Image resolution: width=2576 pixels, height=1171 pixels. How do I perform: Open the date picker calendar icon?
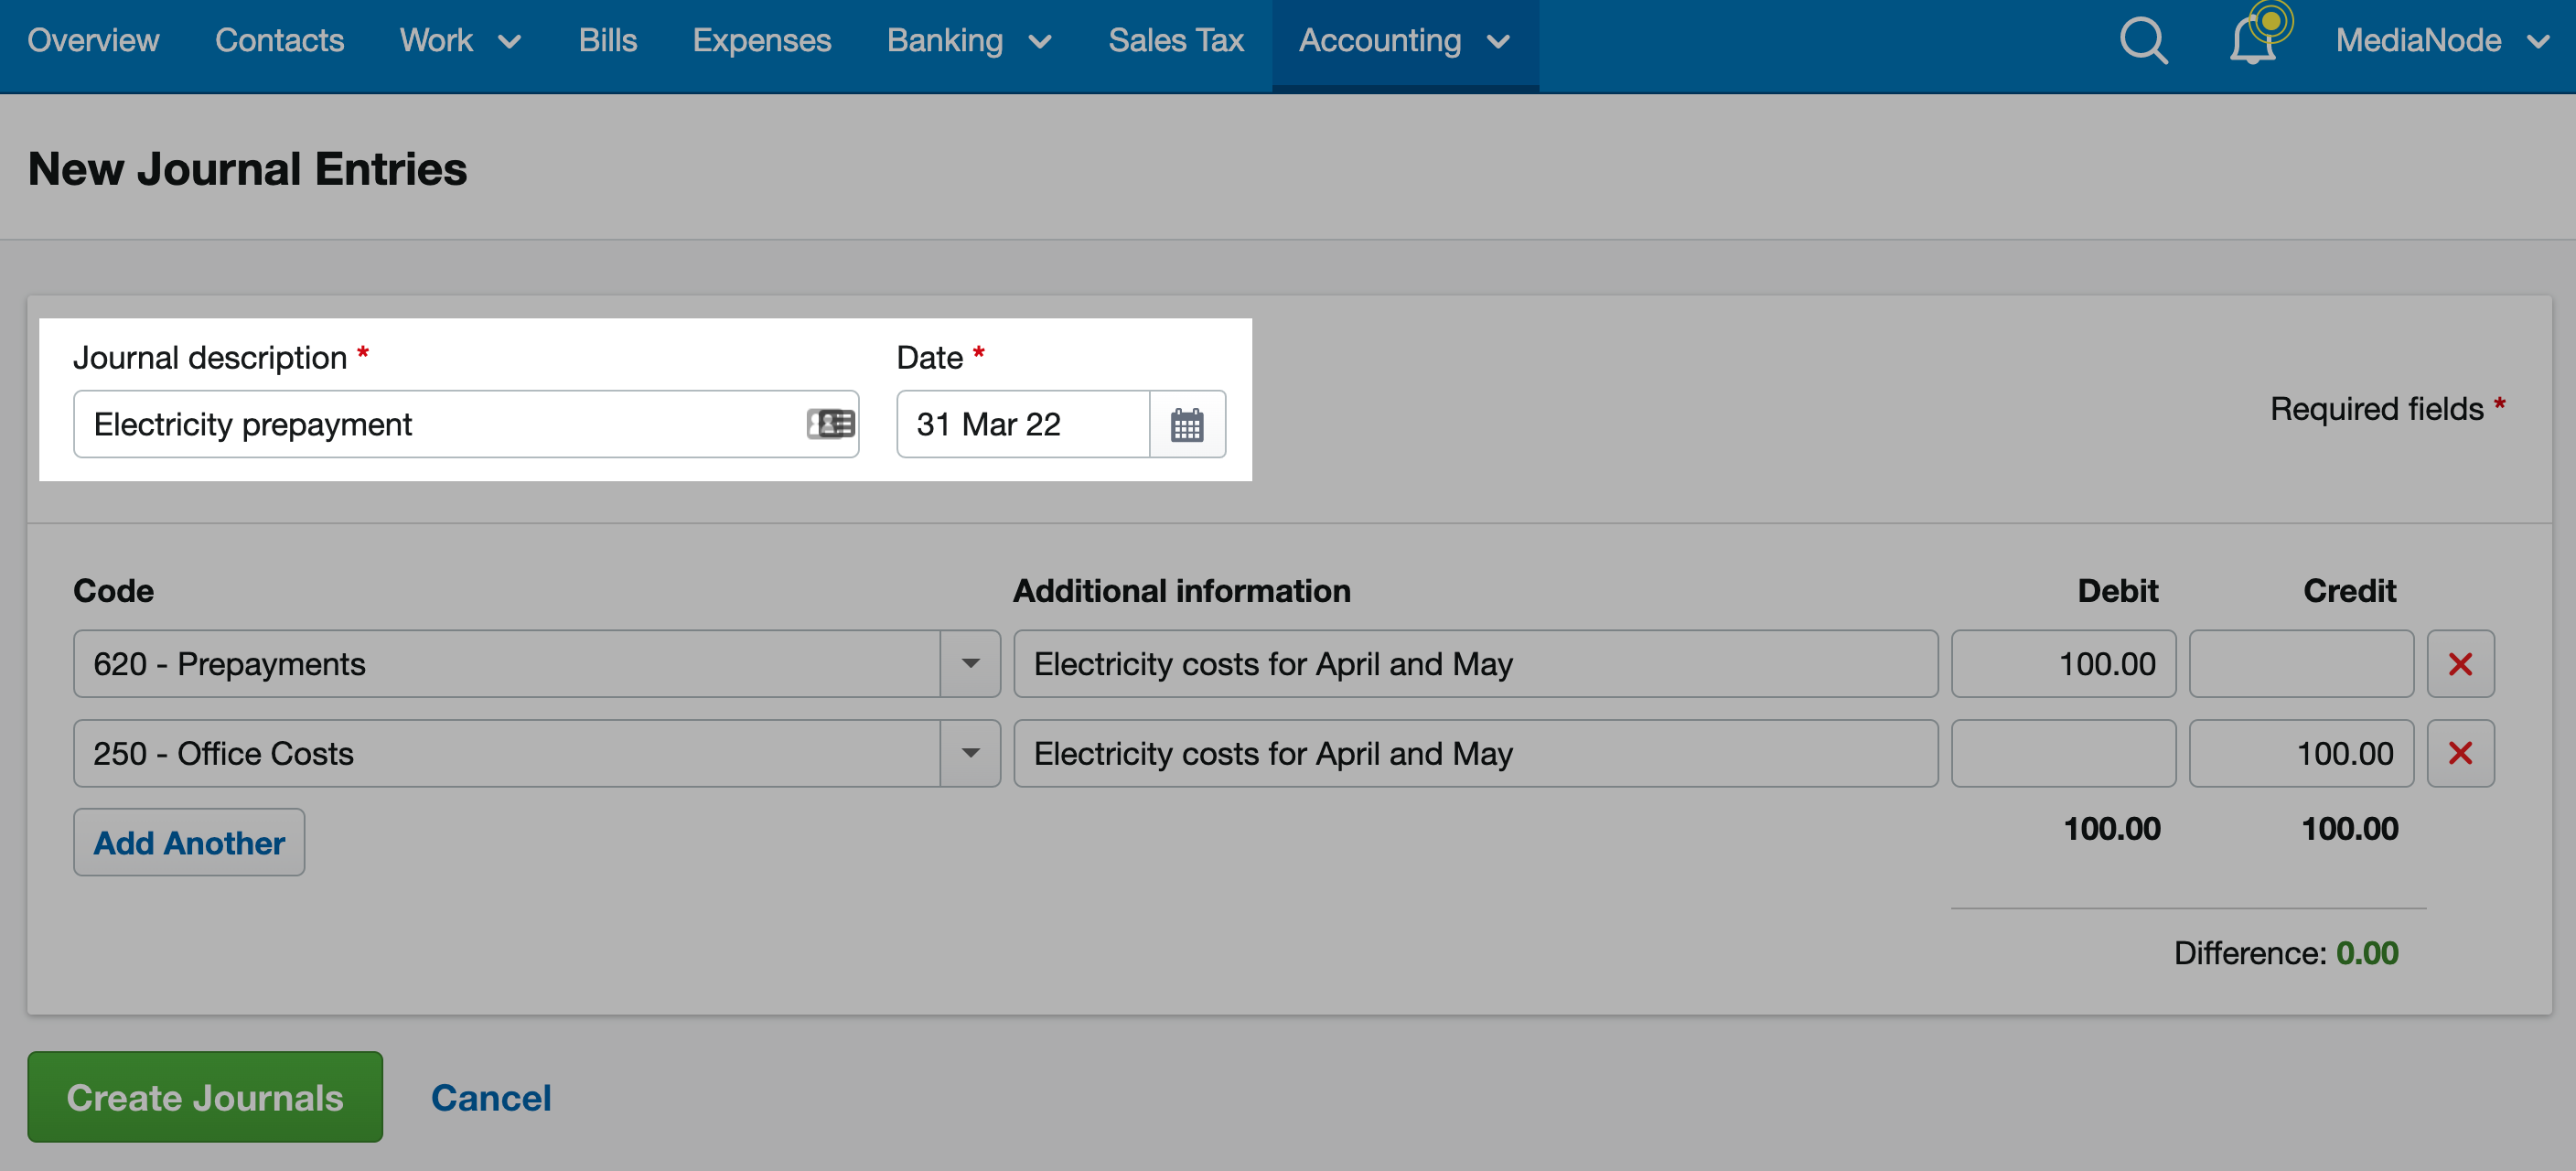pyautogui.click(x=1187, y=425)
